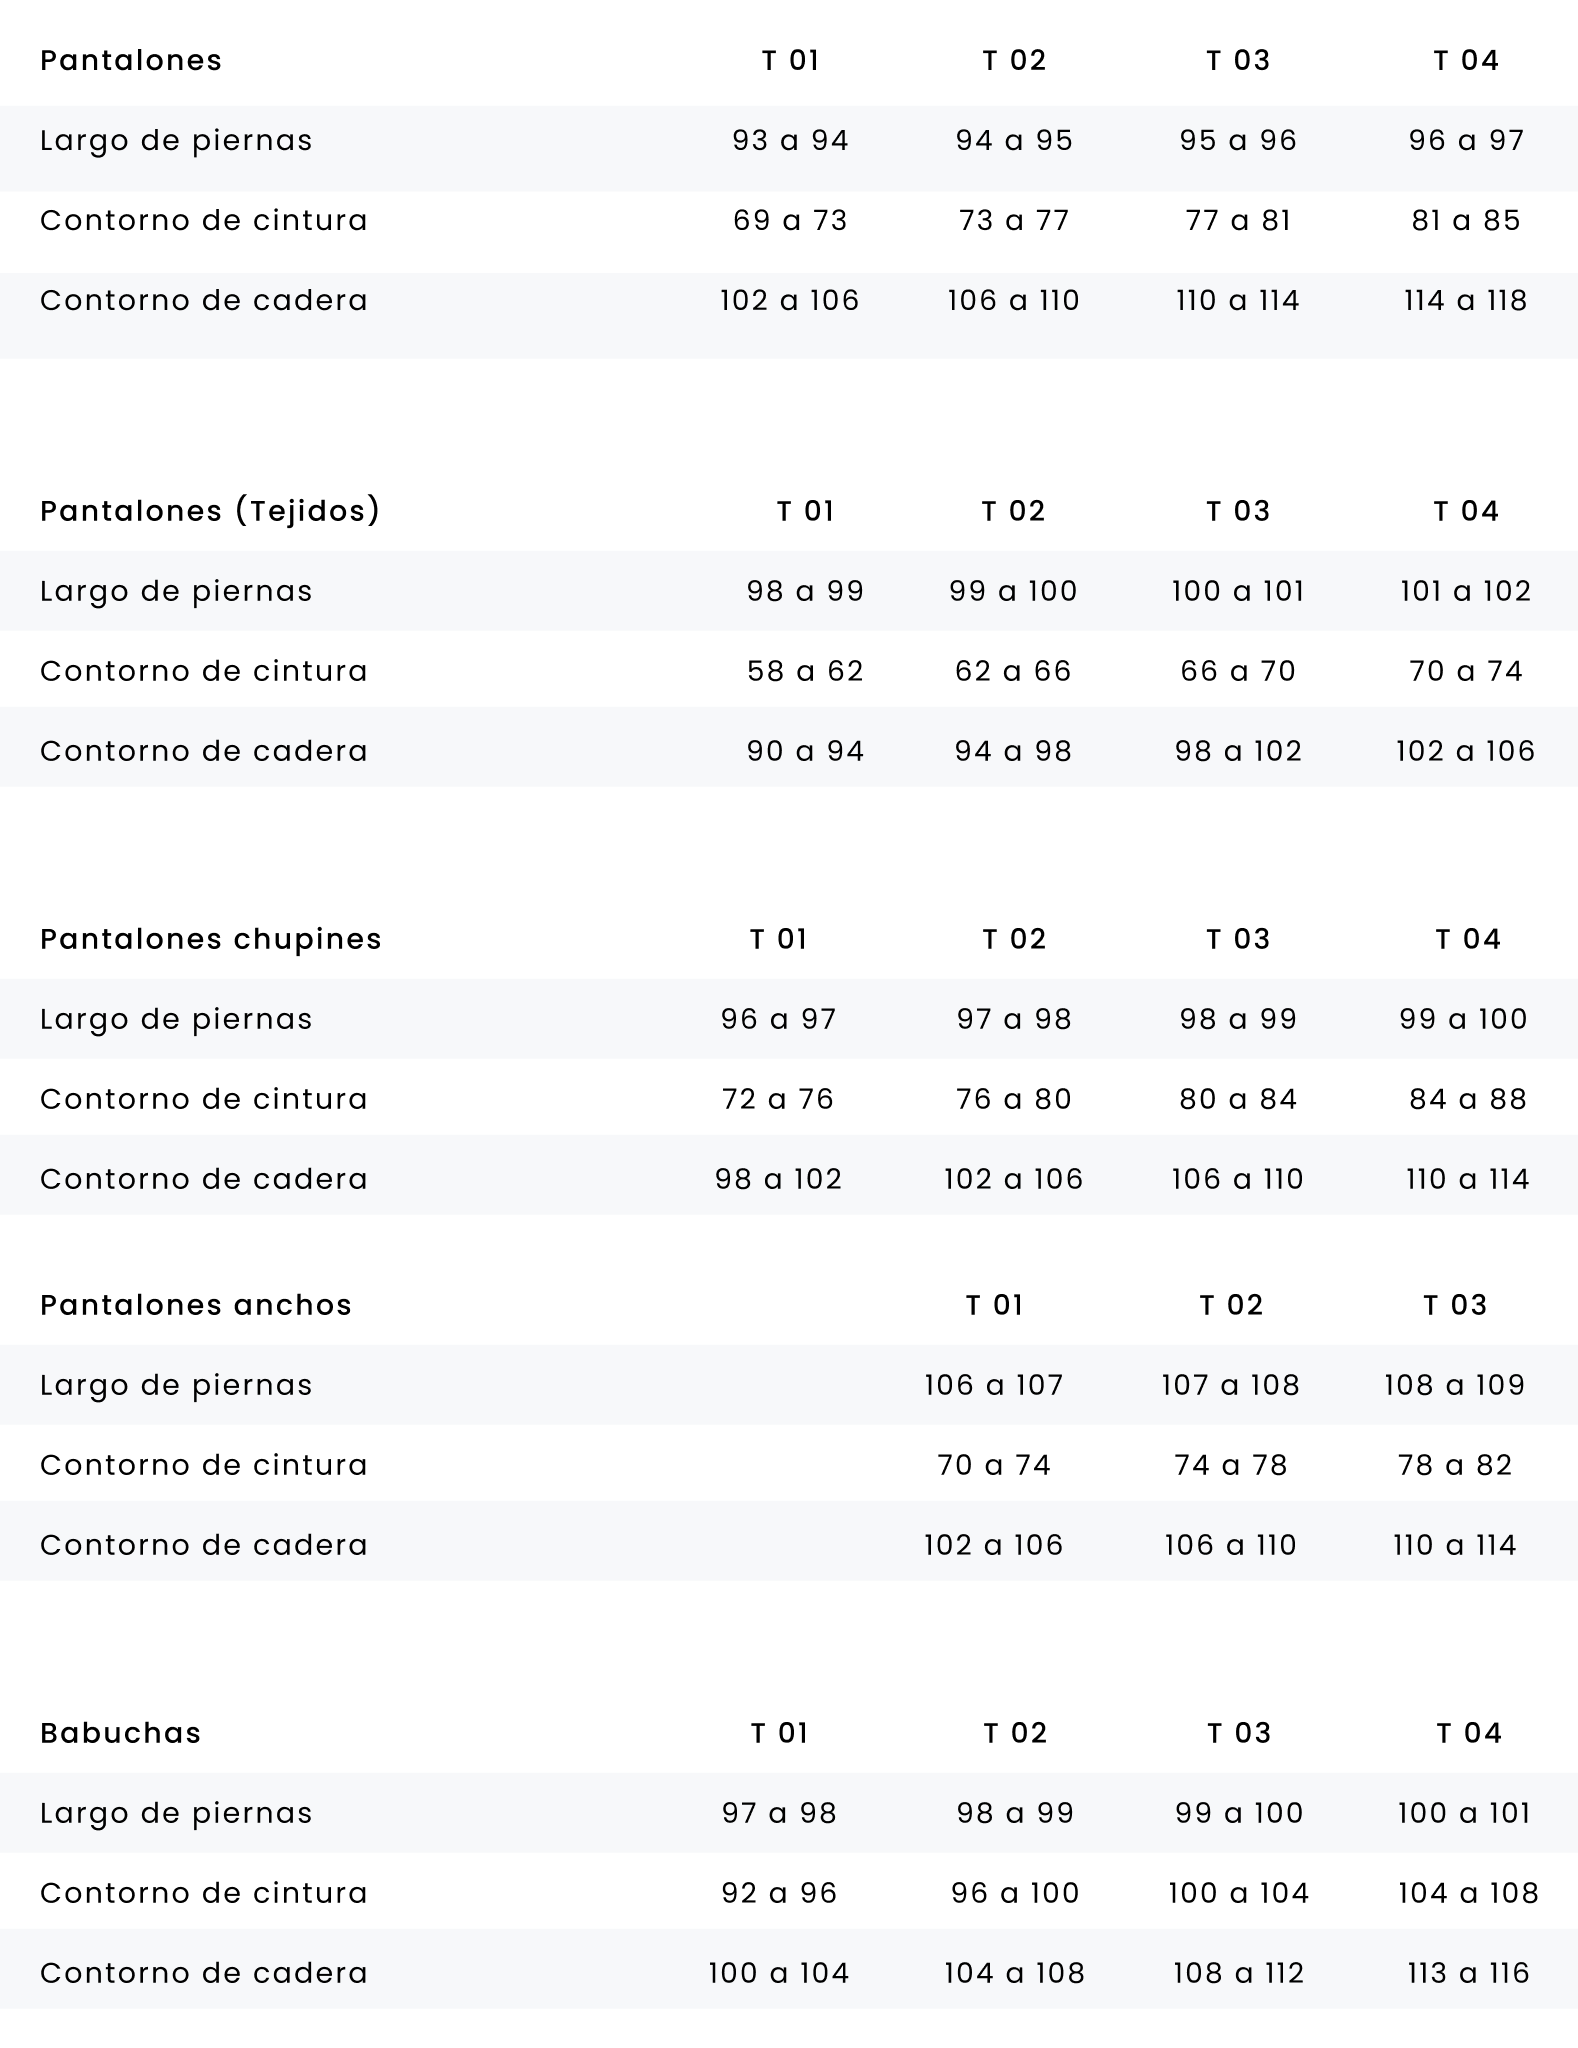Viewport: 1578px width, 2048px height.
Task: Select the 113 a 116 cadera cell
Action: pyautogui.click(x=1467, y=1973)
